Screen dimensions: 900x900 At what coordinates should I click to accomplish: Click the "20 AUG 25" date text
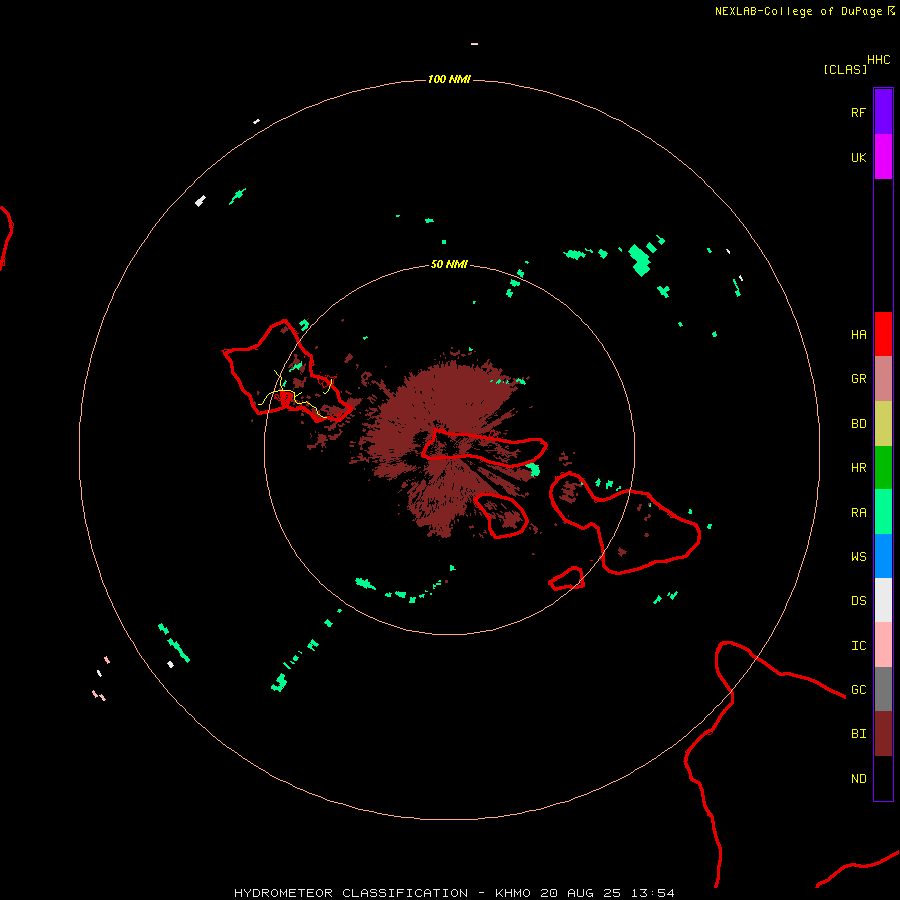click(580, 893)
